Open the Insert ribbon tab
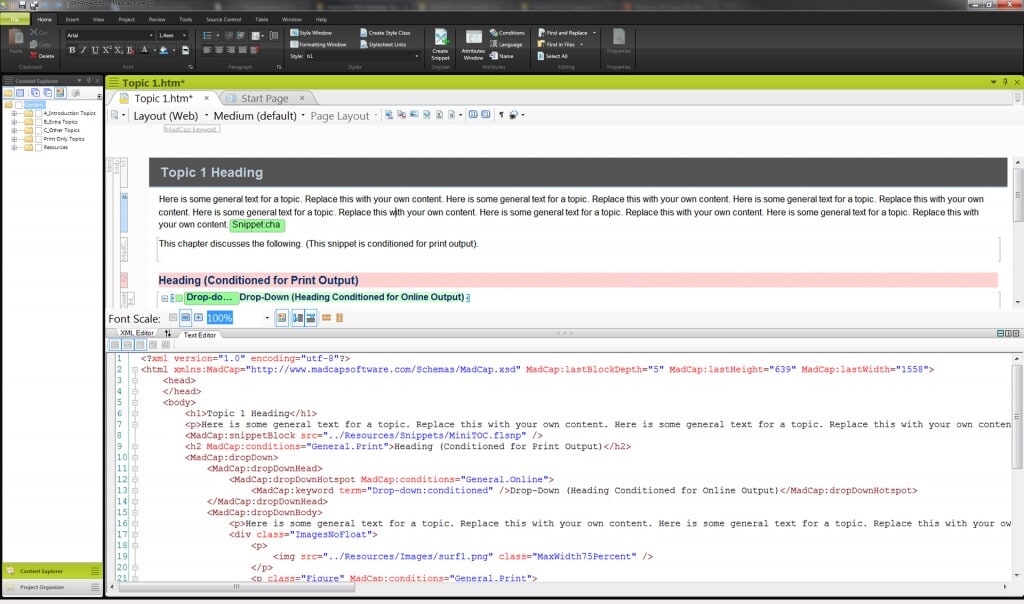 tap(73, 19)
